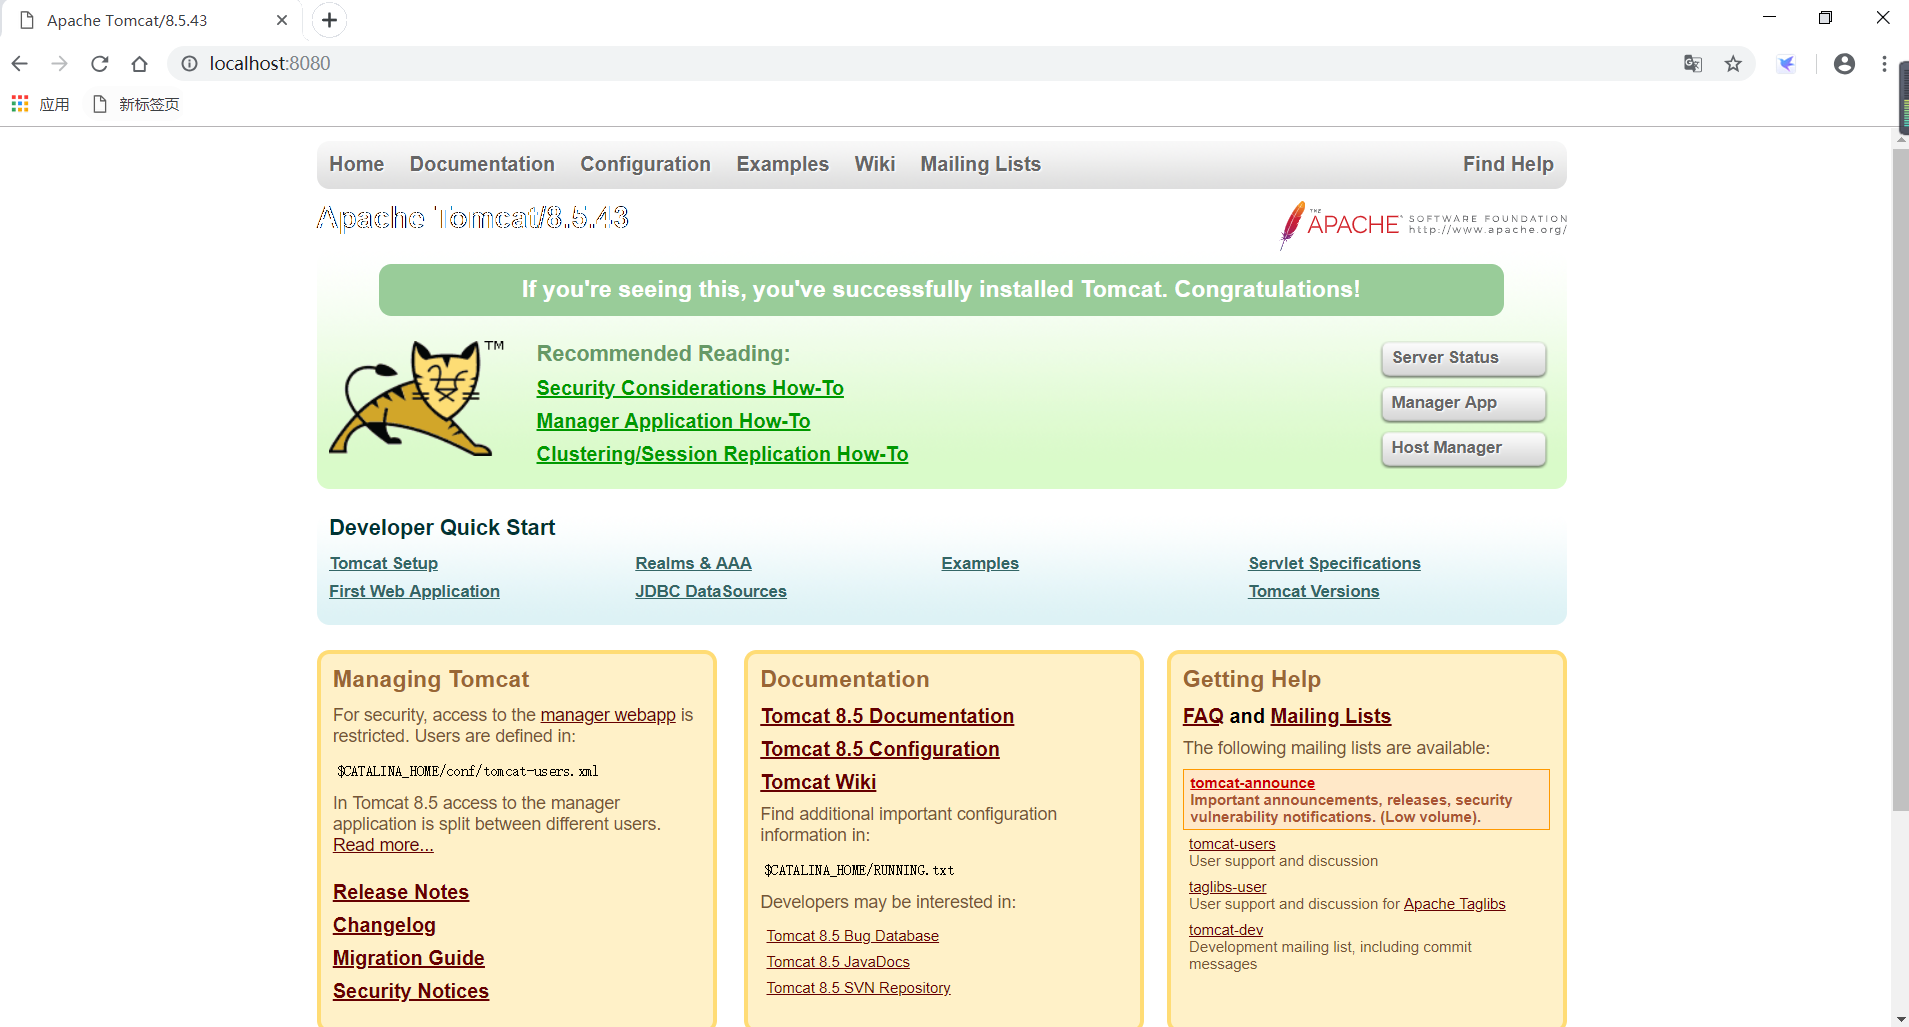
Task: Open Mailing Lists in the nav bar
Action: click(980, 164)
